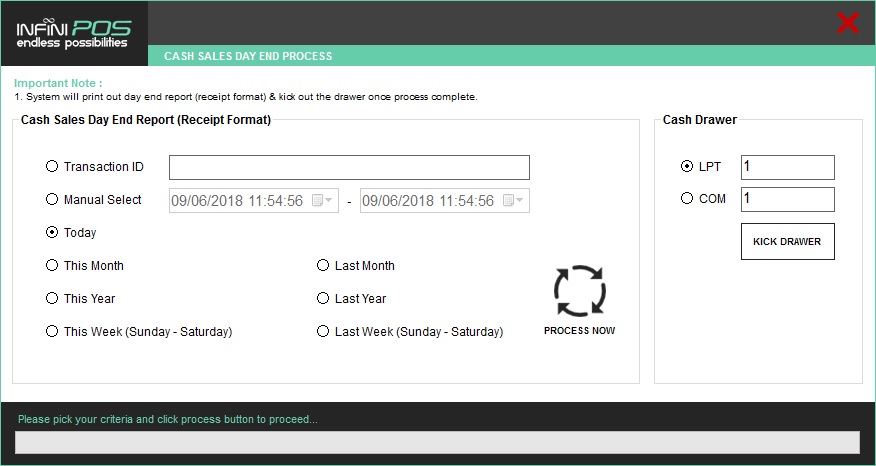Select the Transaction ID radio button
The image size is (876, 466).
coord(52,167)
